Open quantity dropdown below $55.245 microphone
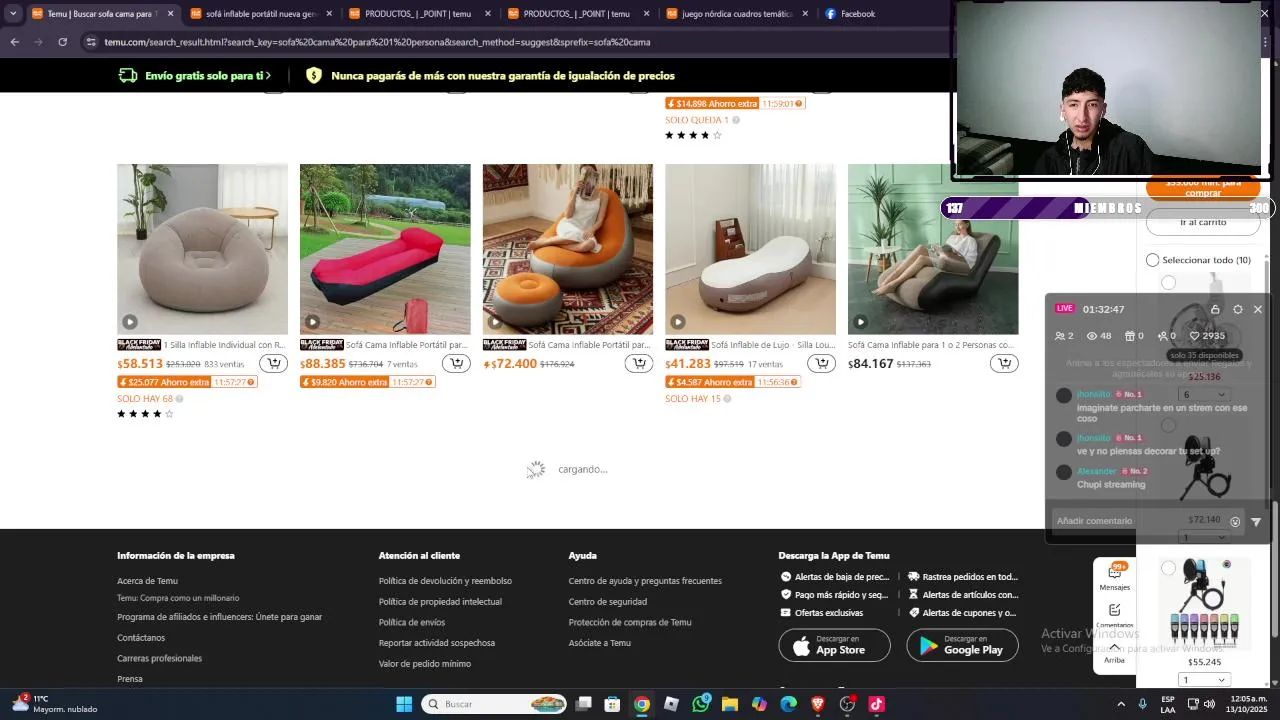This screenshot has width=1280, height=720. [x=1203, y=680]
